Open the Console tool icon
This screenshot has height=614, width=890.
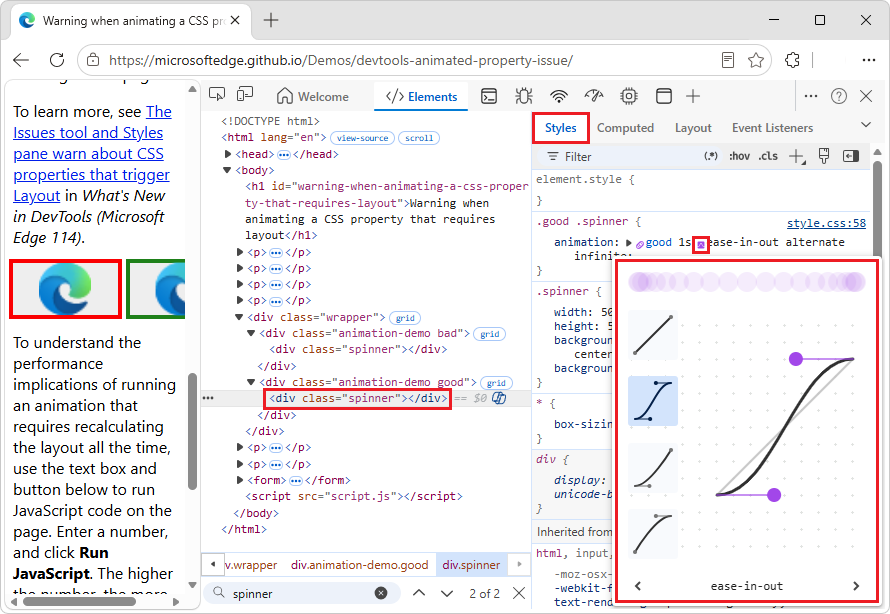(489, 96)
